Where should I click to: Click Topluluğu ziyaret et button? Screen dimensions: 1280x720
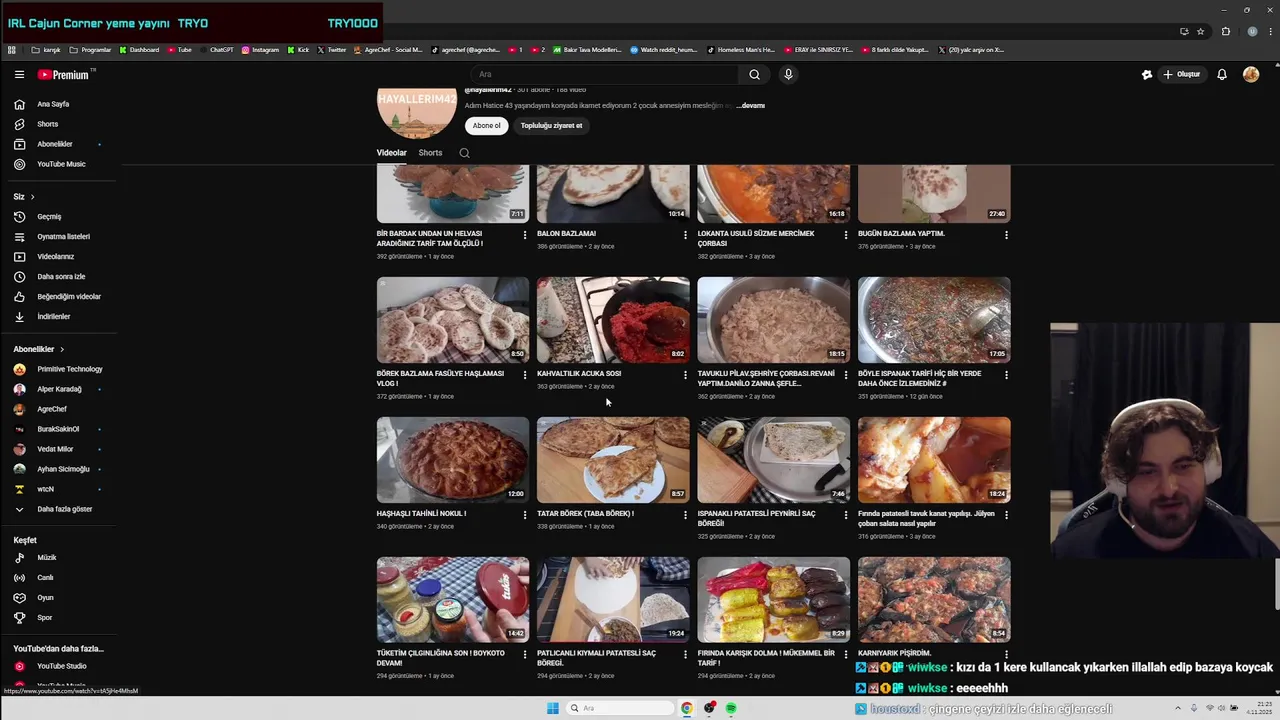pos(551,125)
